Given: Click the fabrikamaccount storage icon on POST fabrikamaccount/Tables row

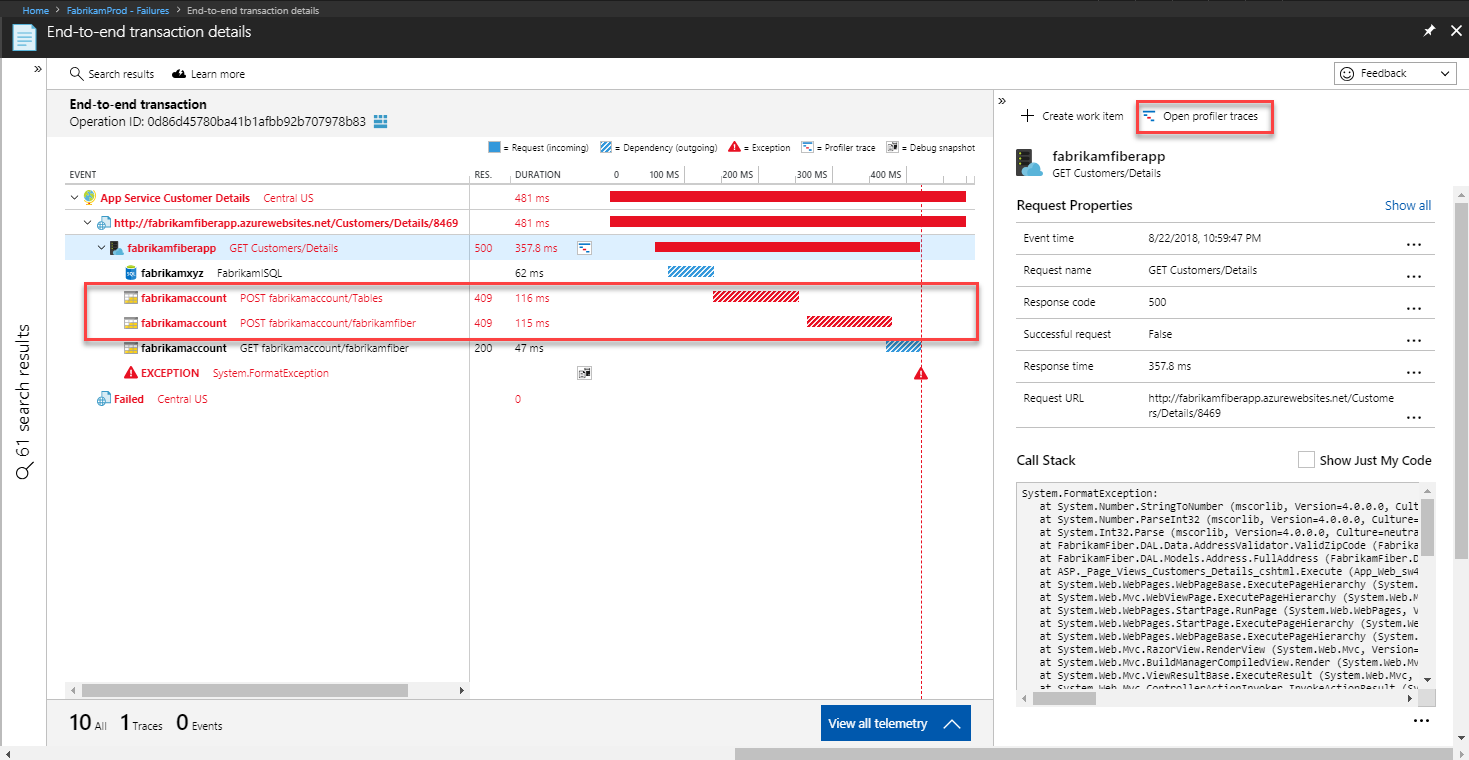Looking at the screenshot, I should [131, 297].
